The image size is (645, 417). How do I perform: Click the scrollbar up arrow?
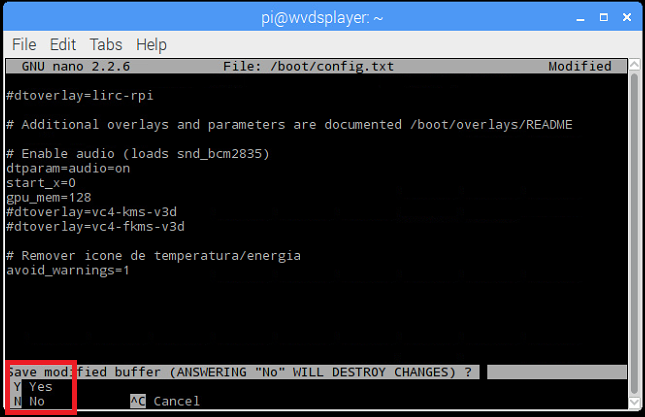click(634, 65)
